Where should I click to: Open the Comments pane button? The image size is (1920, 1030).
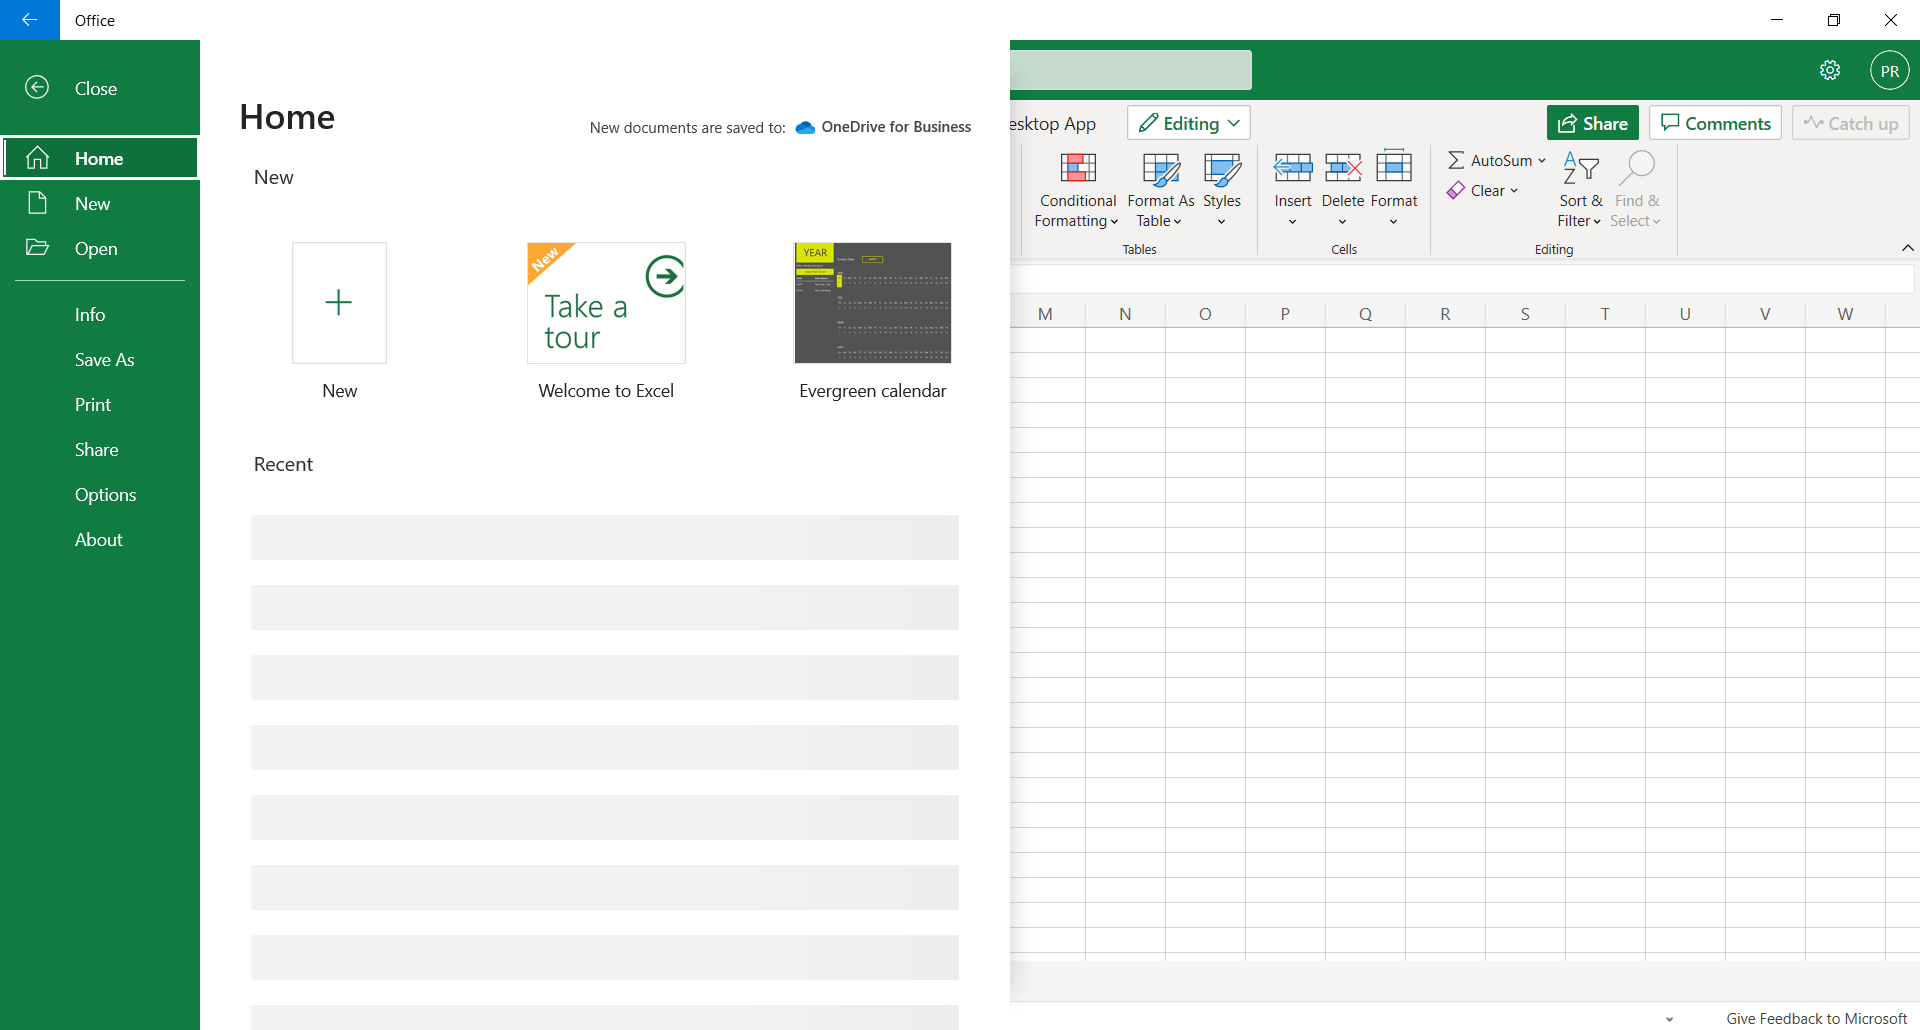[1715, 123]
